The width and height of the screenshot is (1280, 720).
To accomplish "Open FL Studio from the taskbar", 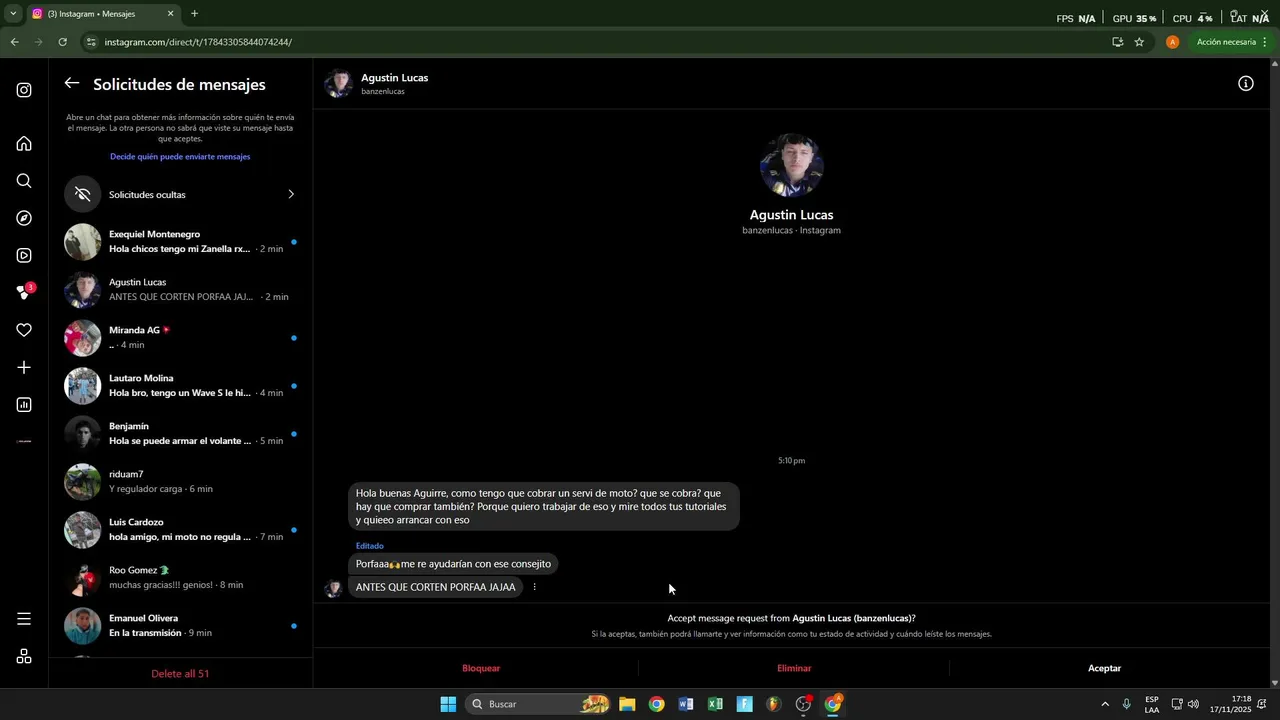I will [x=774, y=704].
